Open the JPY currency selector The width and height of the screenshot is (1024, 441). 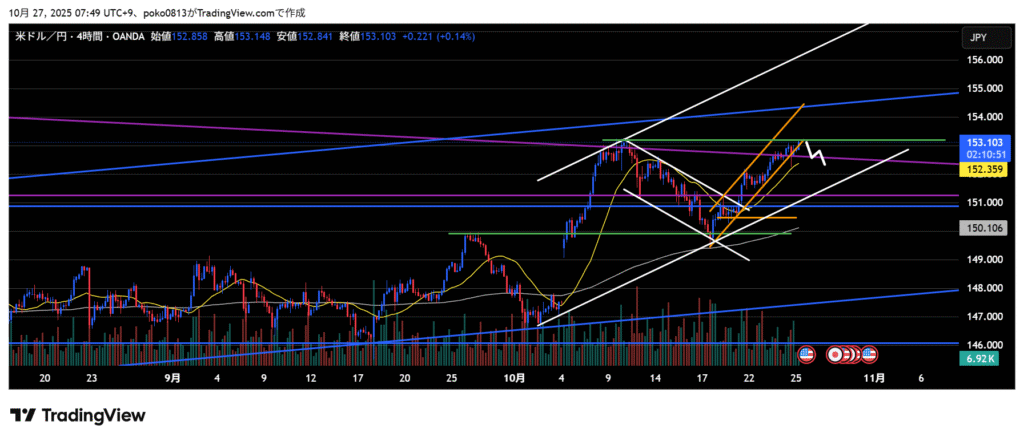click(978, 37)
